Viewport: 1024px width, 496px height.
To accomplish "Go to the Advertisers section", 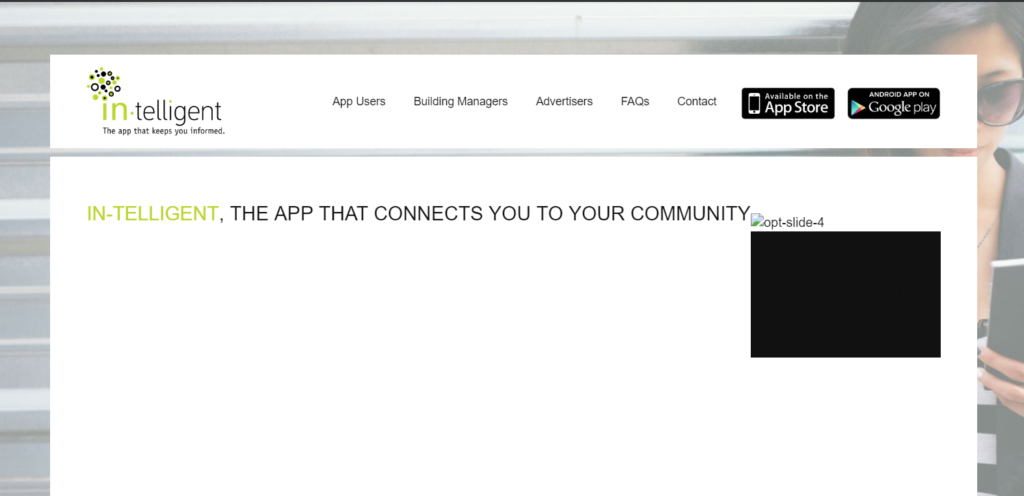I will [x=564, y=101].
